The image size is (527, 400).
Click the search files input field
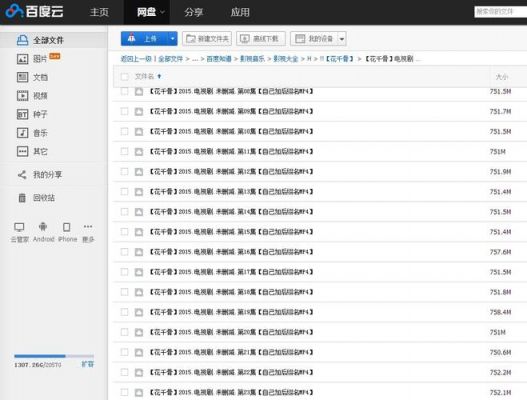(x=500, y=12)
